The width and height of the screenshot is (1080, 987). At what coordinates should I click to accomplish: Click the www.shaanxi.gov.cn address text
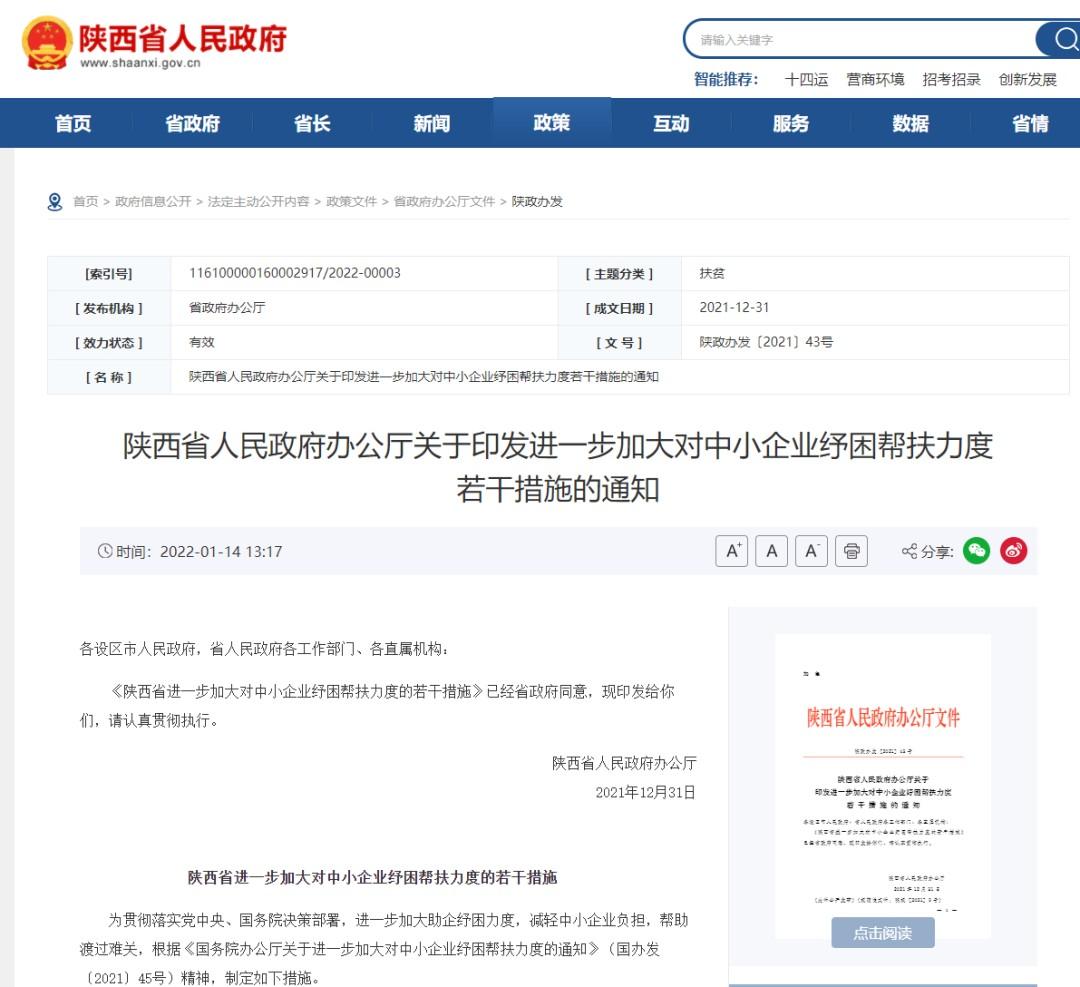tap(141, 63)
